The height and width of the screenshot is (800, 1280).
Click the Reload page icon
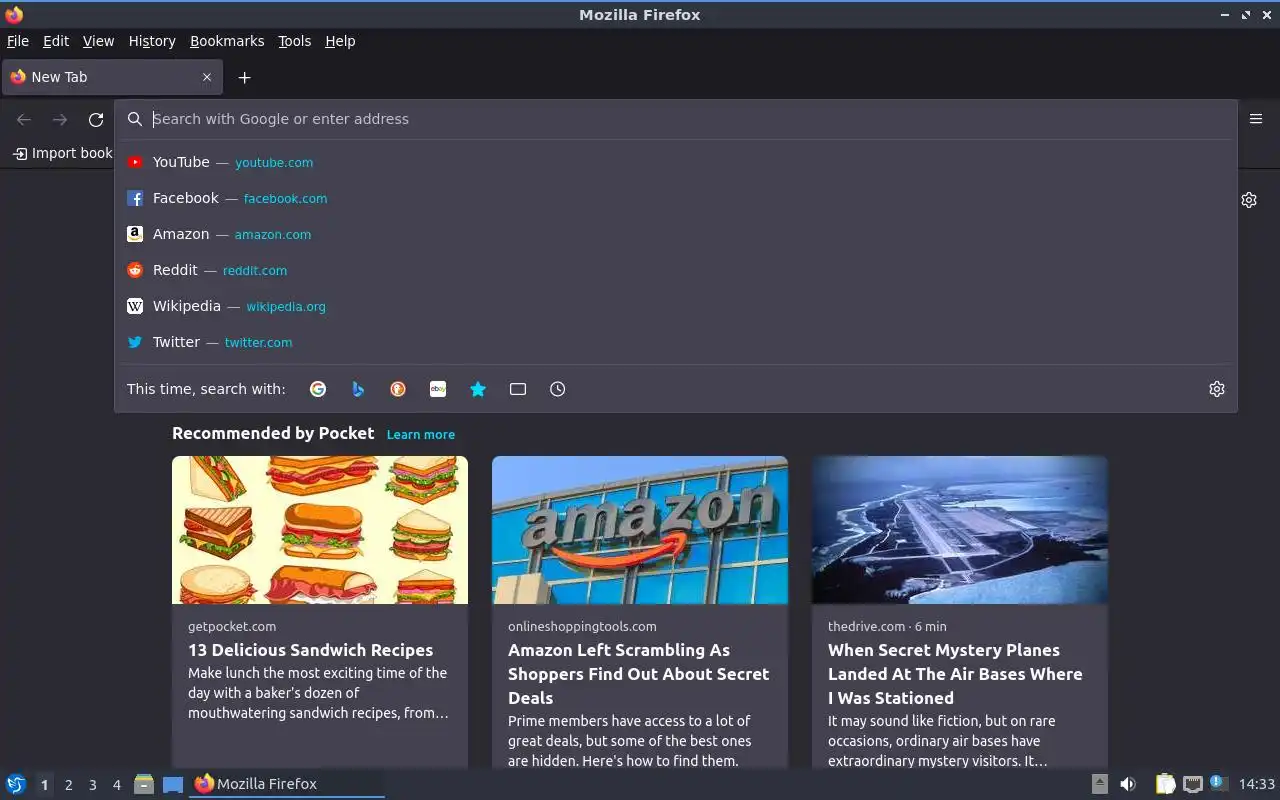coord(96,120)
